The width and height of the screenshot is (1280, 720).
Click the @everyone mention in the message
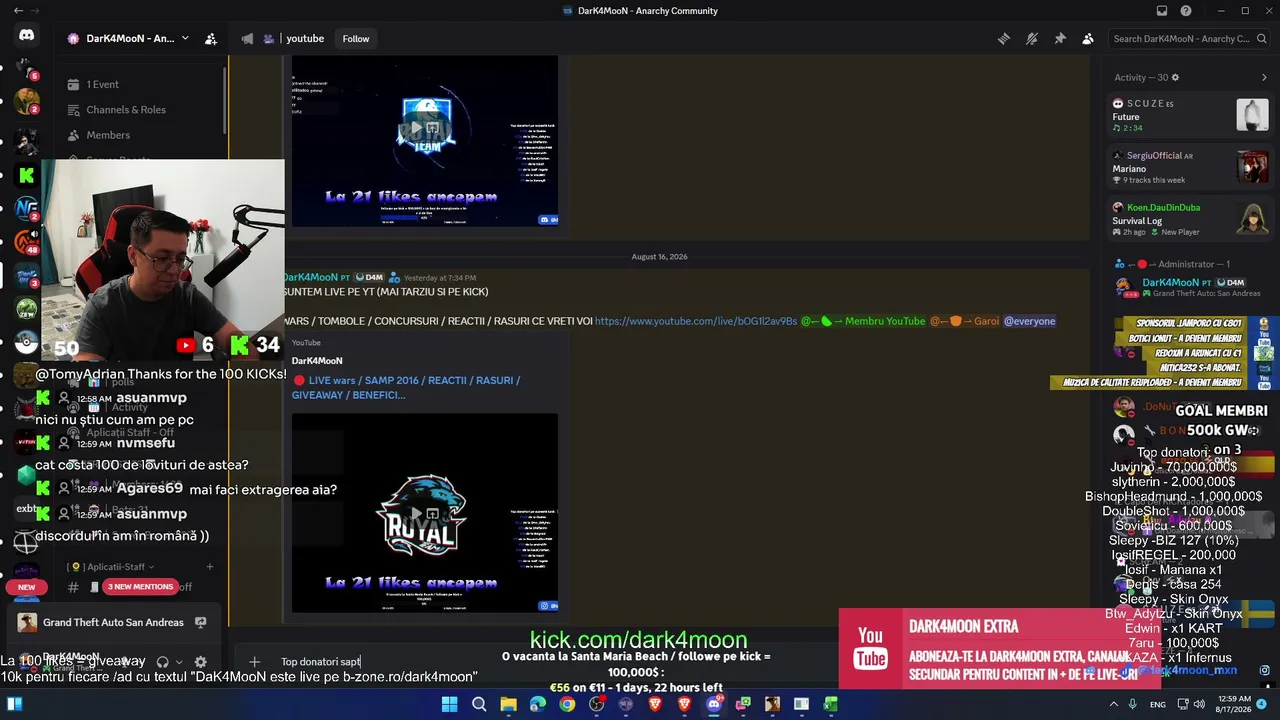1030,321
